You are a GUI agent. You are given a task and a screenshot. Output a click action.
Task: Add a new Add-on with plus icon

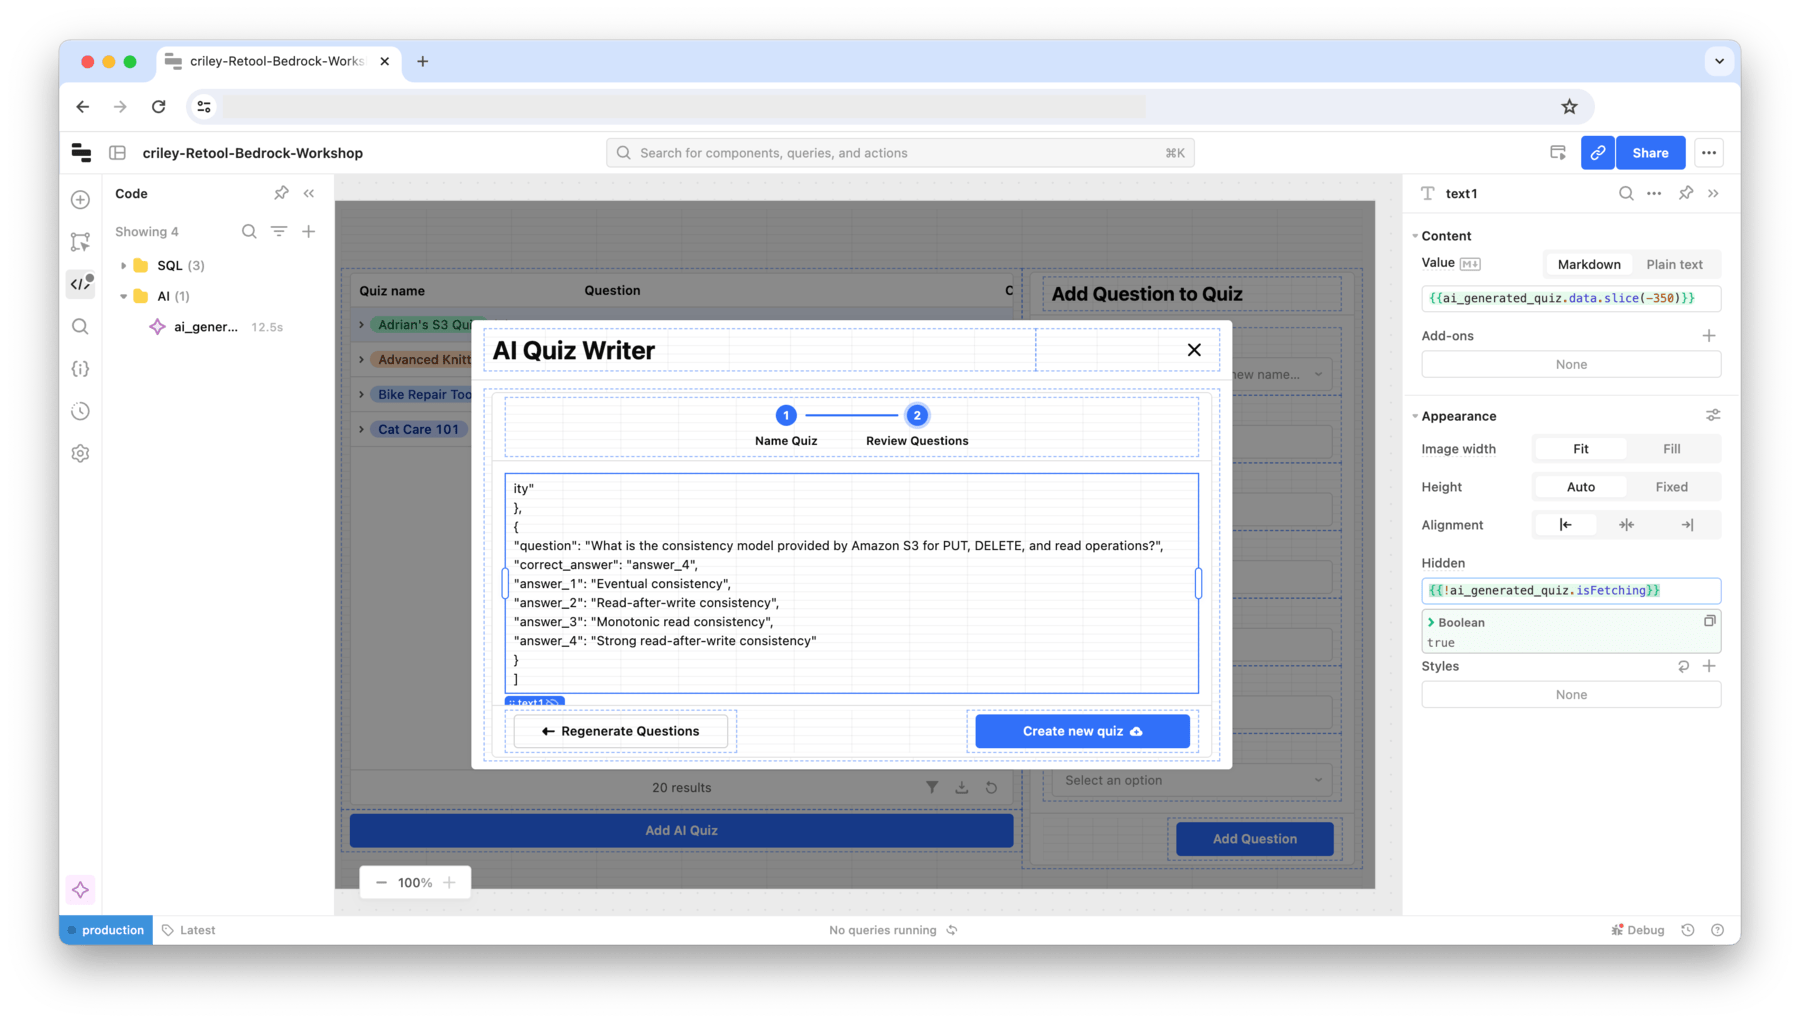(x=1709, y=336)
